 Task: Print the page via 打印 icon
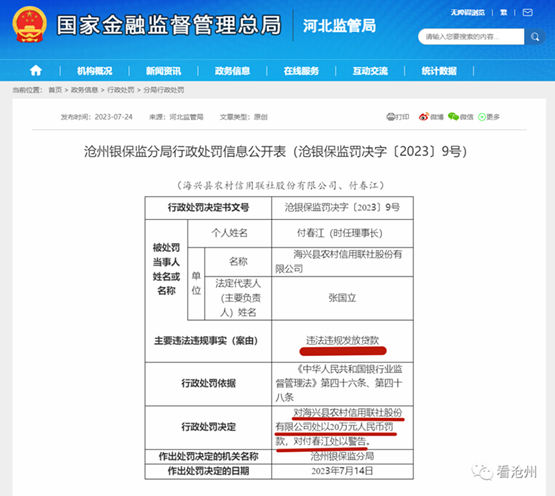398,117
